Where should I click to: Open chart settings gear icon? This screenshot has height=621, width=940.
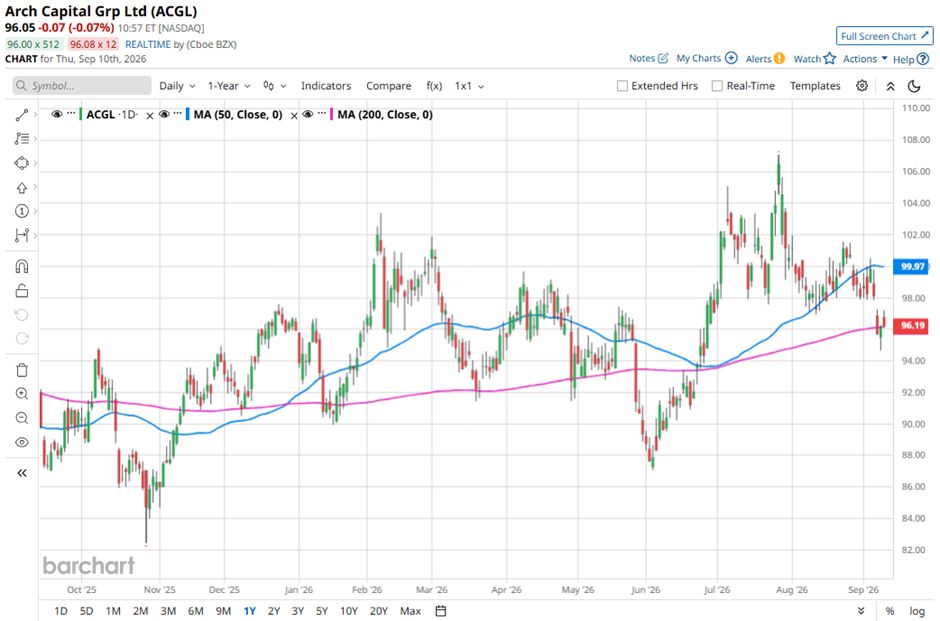tap(861, 86)
